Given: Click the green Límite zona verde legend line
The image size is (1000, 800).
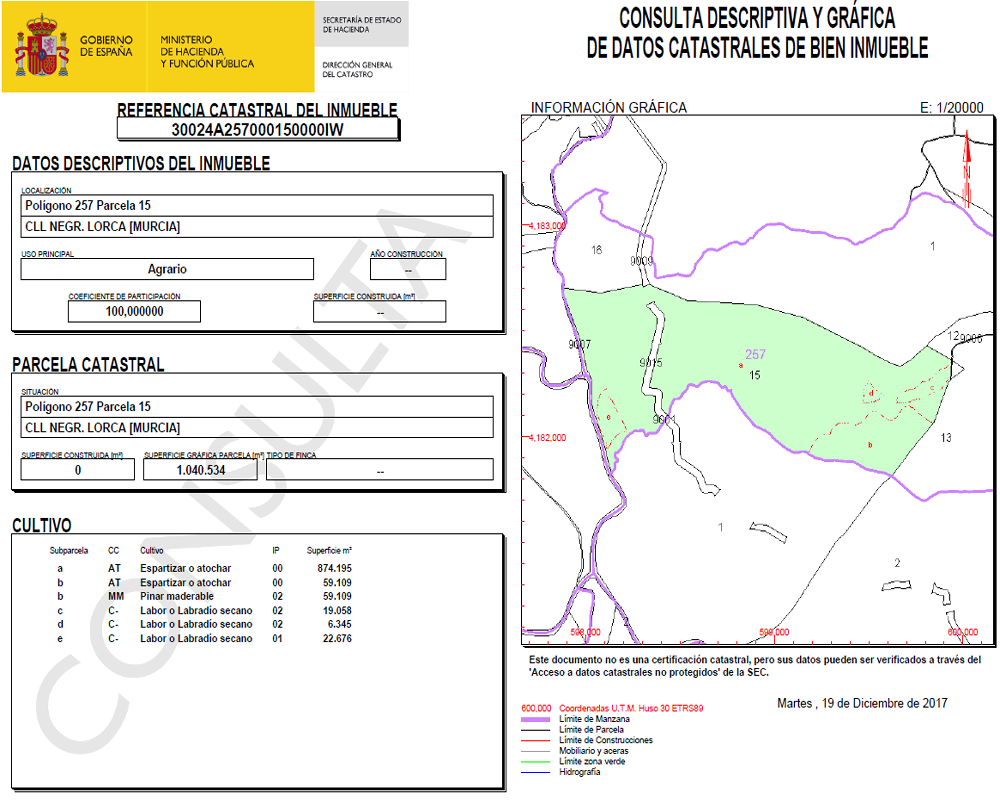Looking at the screenshot, I should [x=536, y=762].
